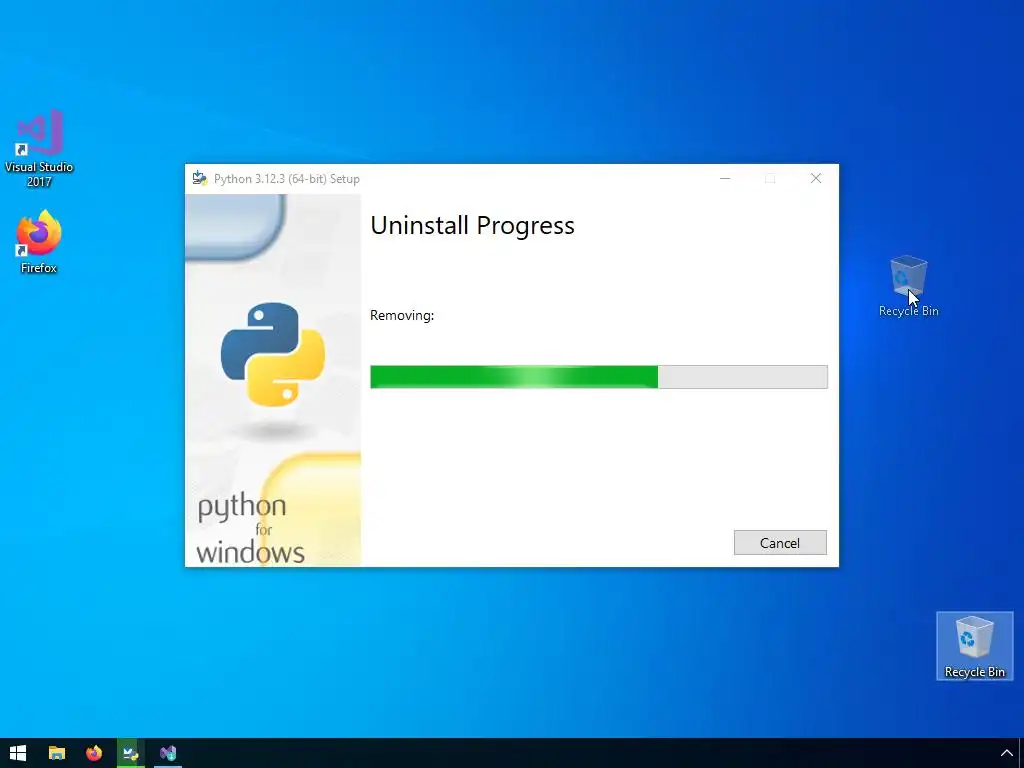Minimize the Python Setup window
Image resolution: width=1024 pixels, height=768 pixels.
(x=725, y=178)
